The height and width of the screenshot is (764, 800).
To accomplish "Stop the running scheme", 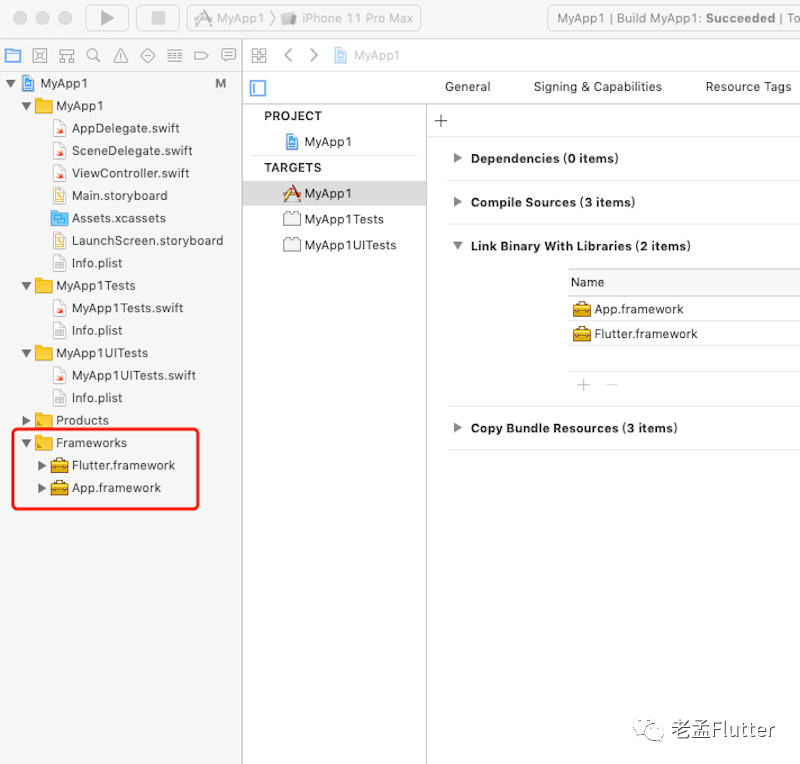I will tap(158, 18).
